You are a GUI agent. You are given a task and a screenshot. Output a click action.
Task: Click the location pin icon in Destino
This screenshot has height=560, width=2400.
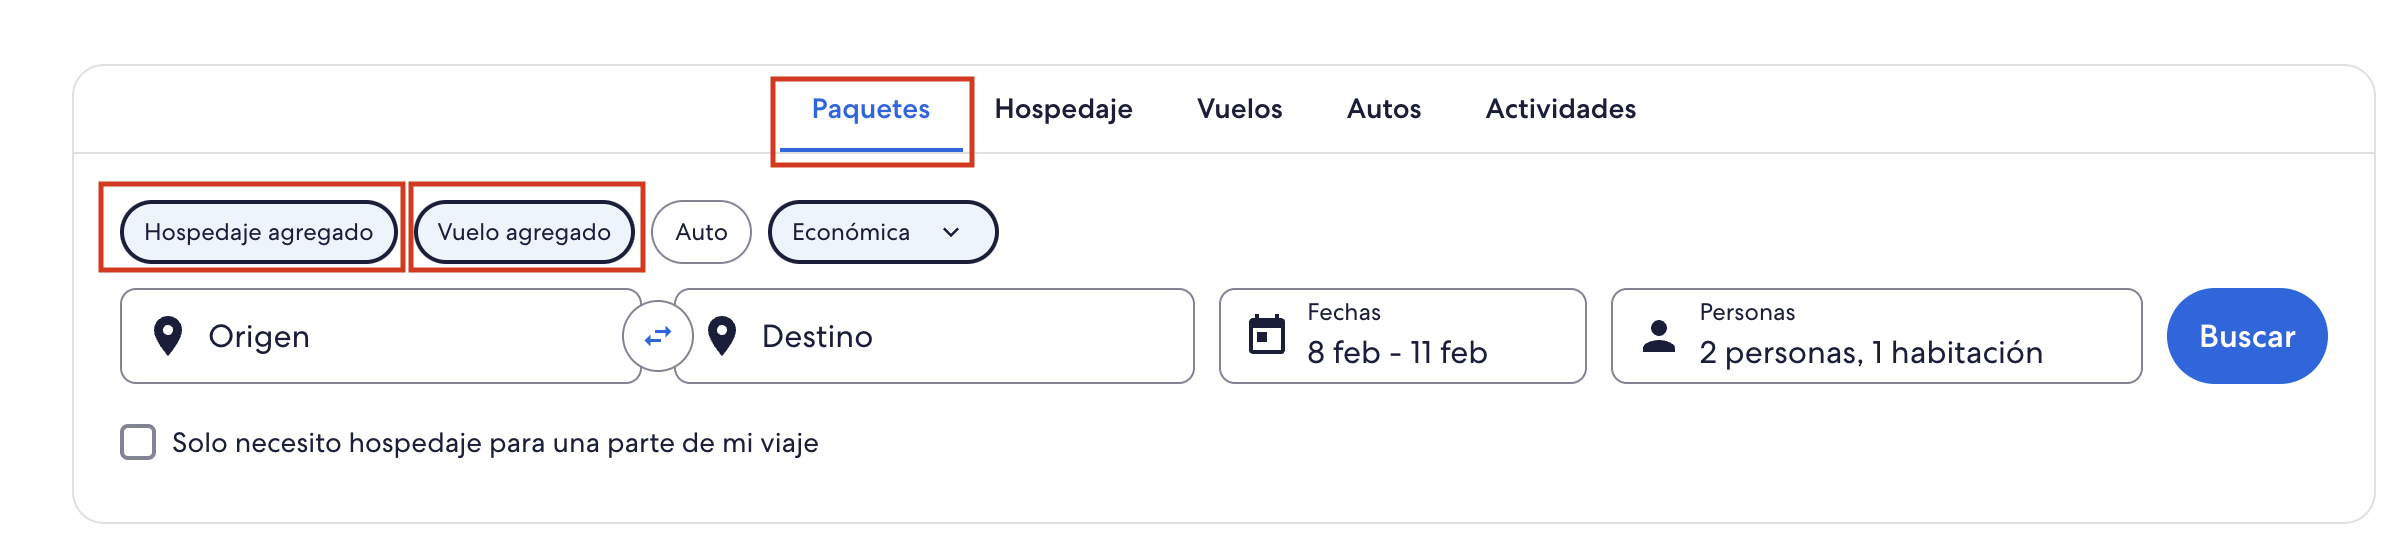pyautogui.click(x=722, y=336)
